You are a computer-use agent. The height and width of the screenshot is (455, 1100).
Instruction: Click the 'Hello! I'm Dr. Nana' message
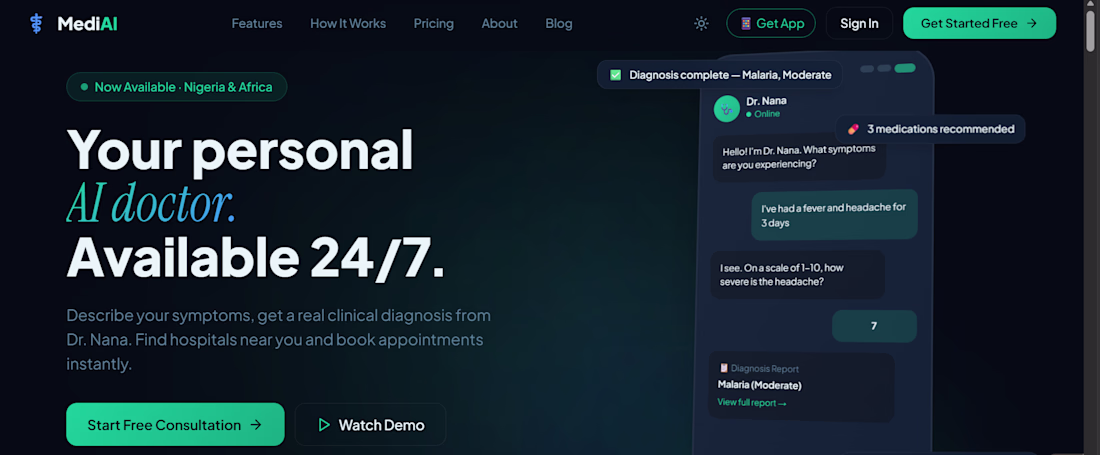[x=799, y=158]
